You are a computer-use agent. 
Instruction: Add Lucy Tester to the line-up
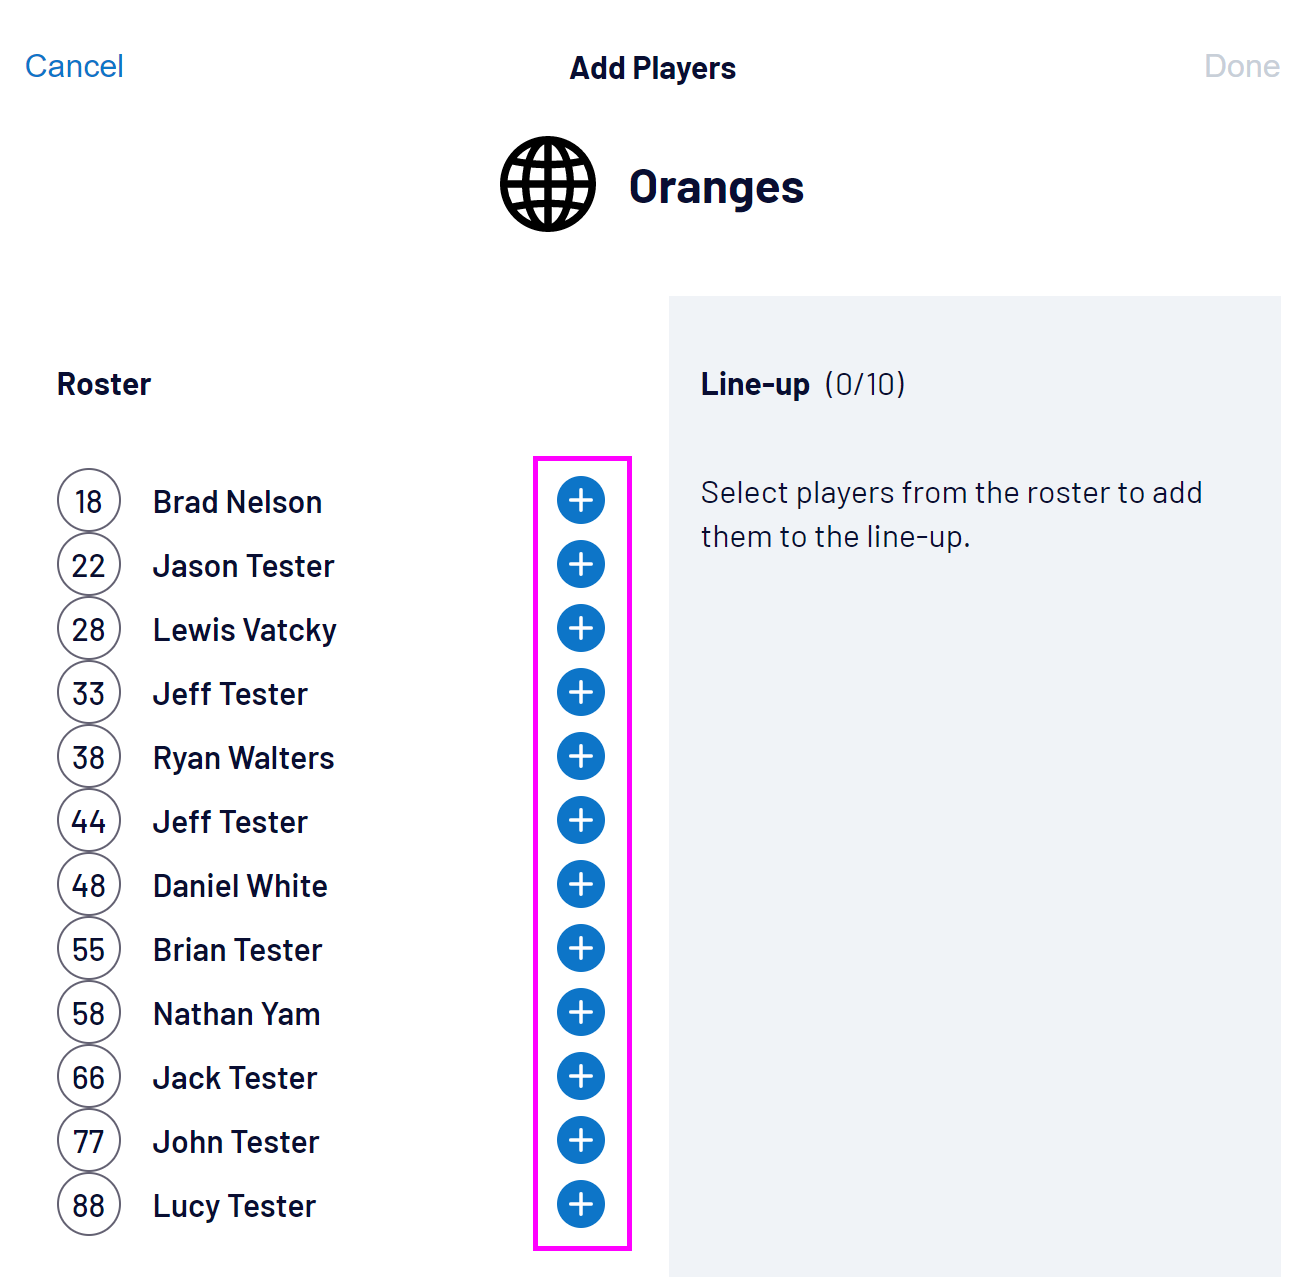pos(581,1204)
